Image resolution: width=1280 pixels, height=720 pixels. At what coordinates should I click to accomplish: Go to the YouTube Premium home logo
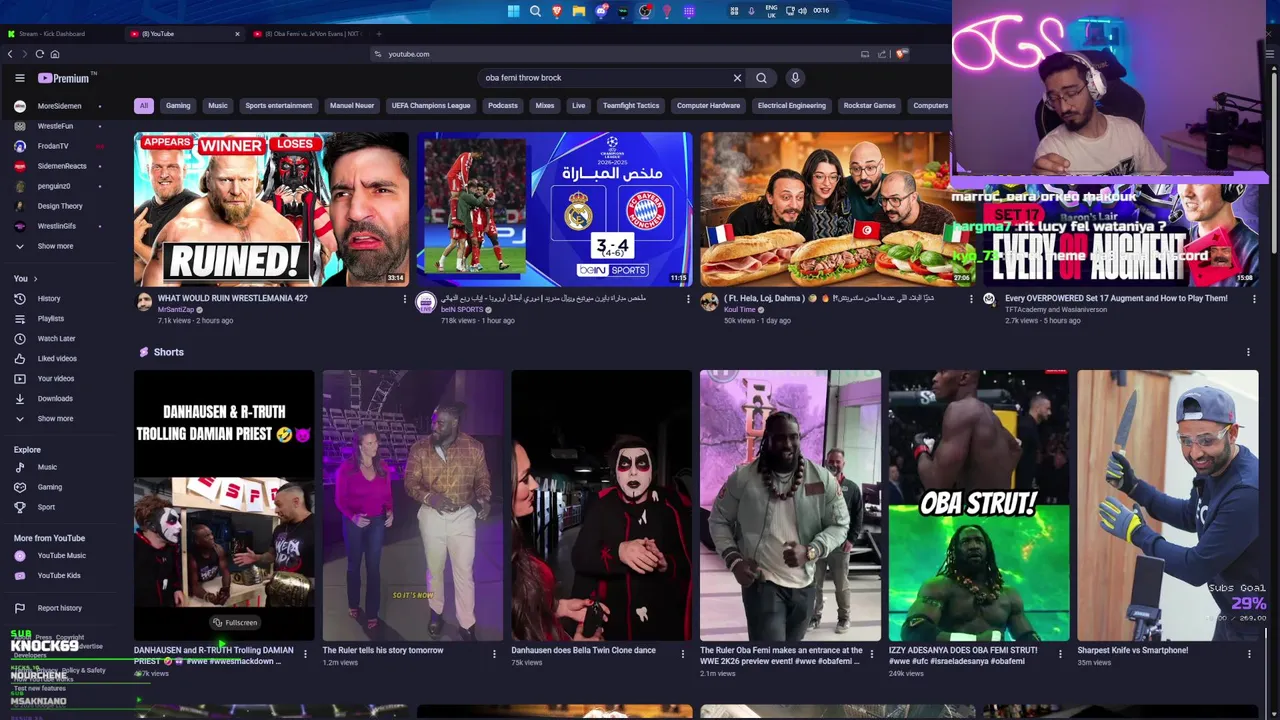tap(66, 78)
